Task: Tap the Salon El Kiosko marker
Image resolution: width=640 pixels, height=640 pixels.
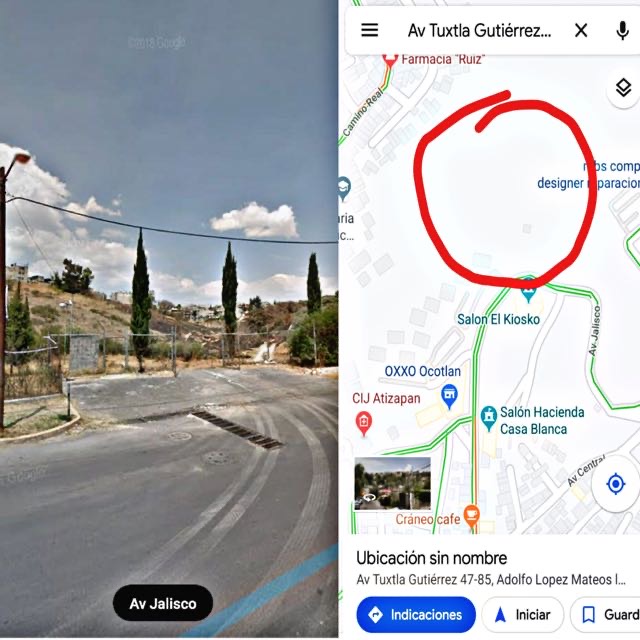Action: click(528, 290)
